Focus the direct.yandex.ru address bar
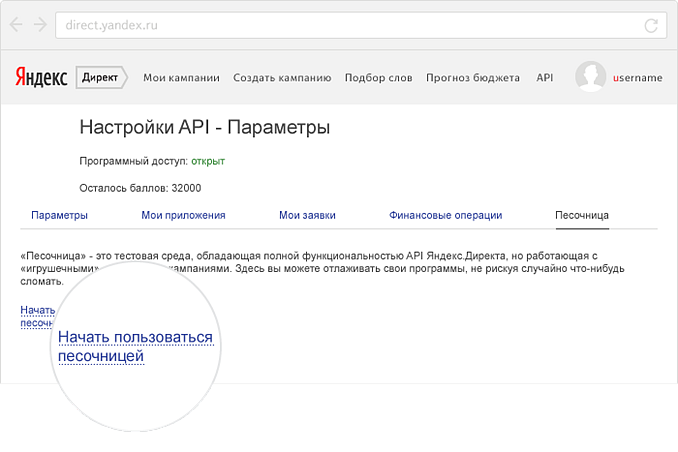 pos(340,23)
